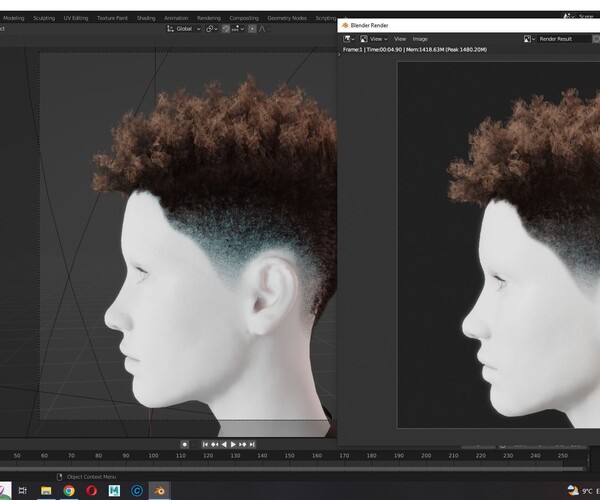
Task: Jump to the next keyframe
Action: point(243,444)
